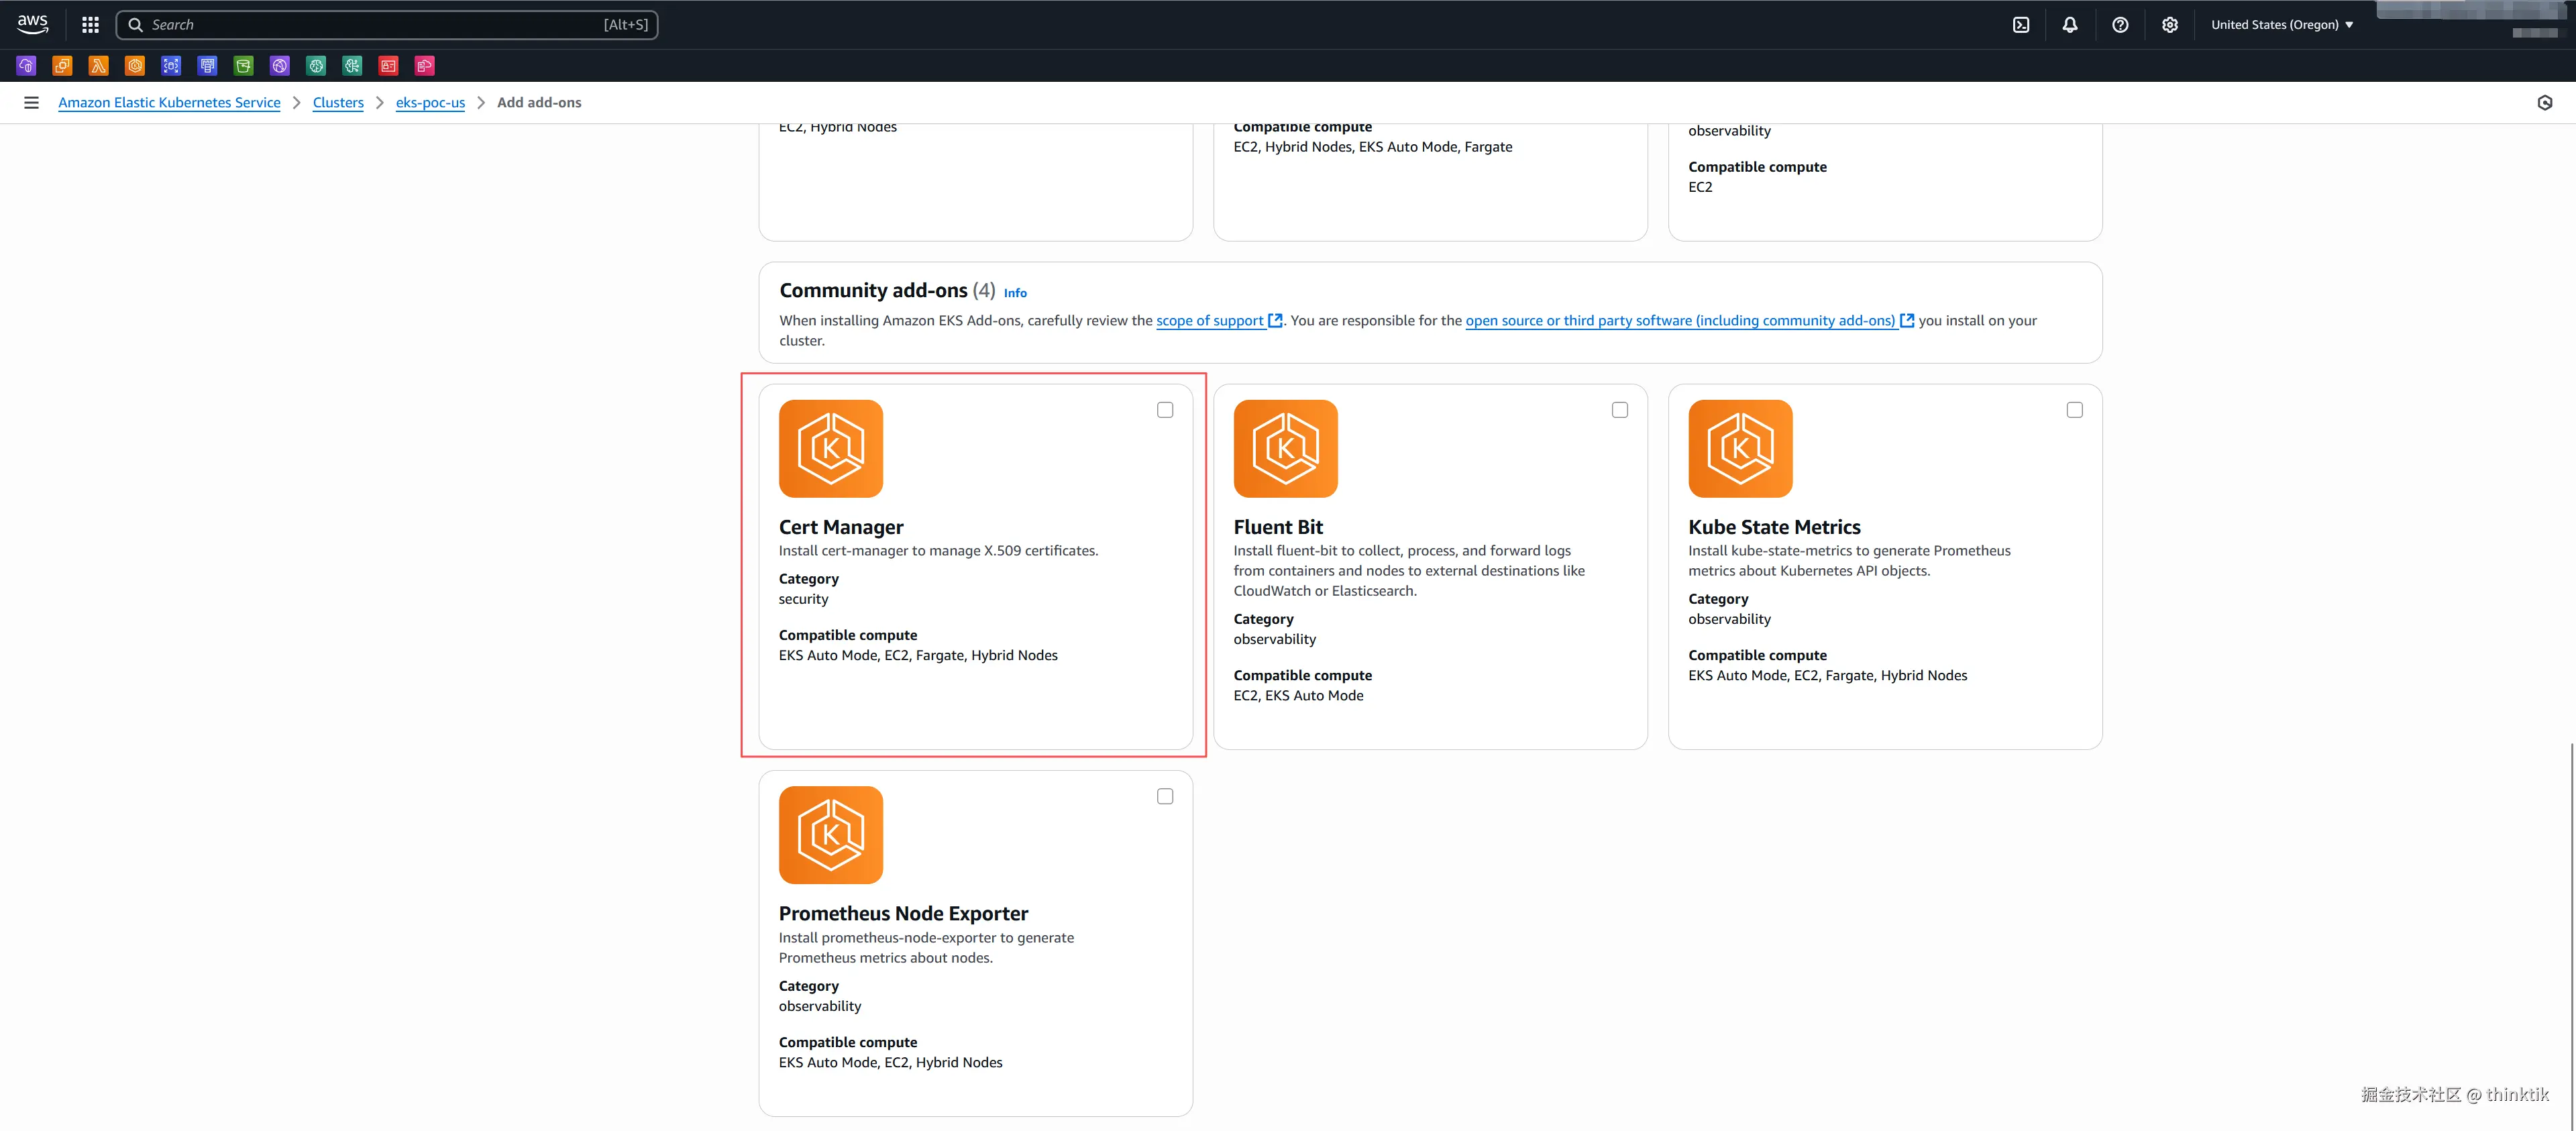Open the help question-mark menu

(2120, 25)
